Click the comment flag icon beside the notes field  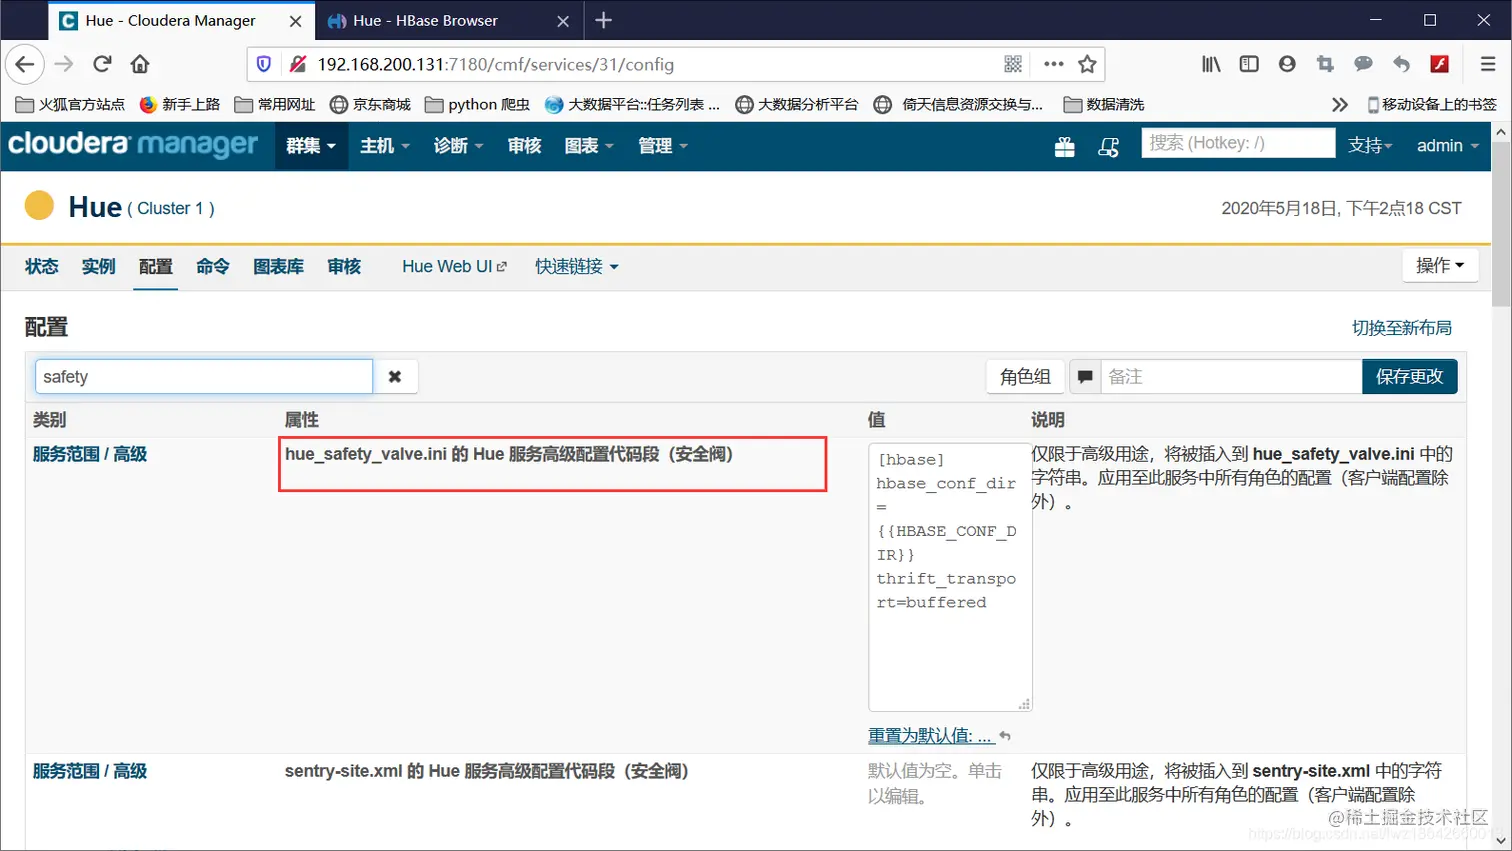click(x=1085, y=377)
